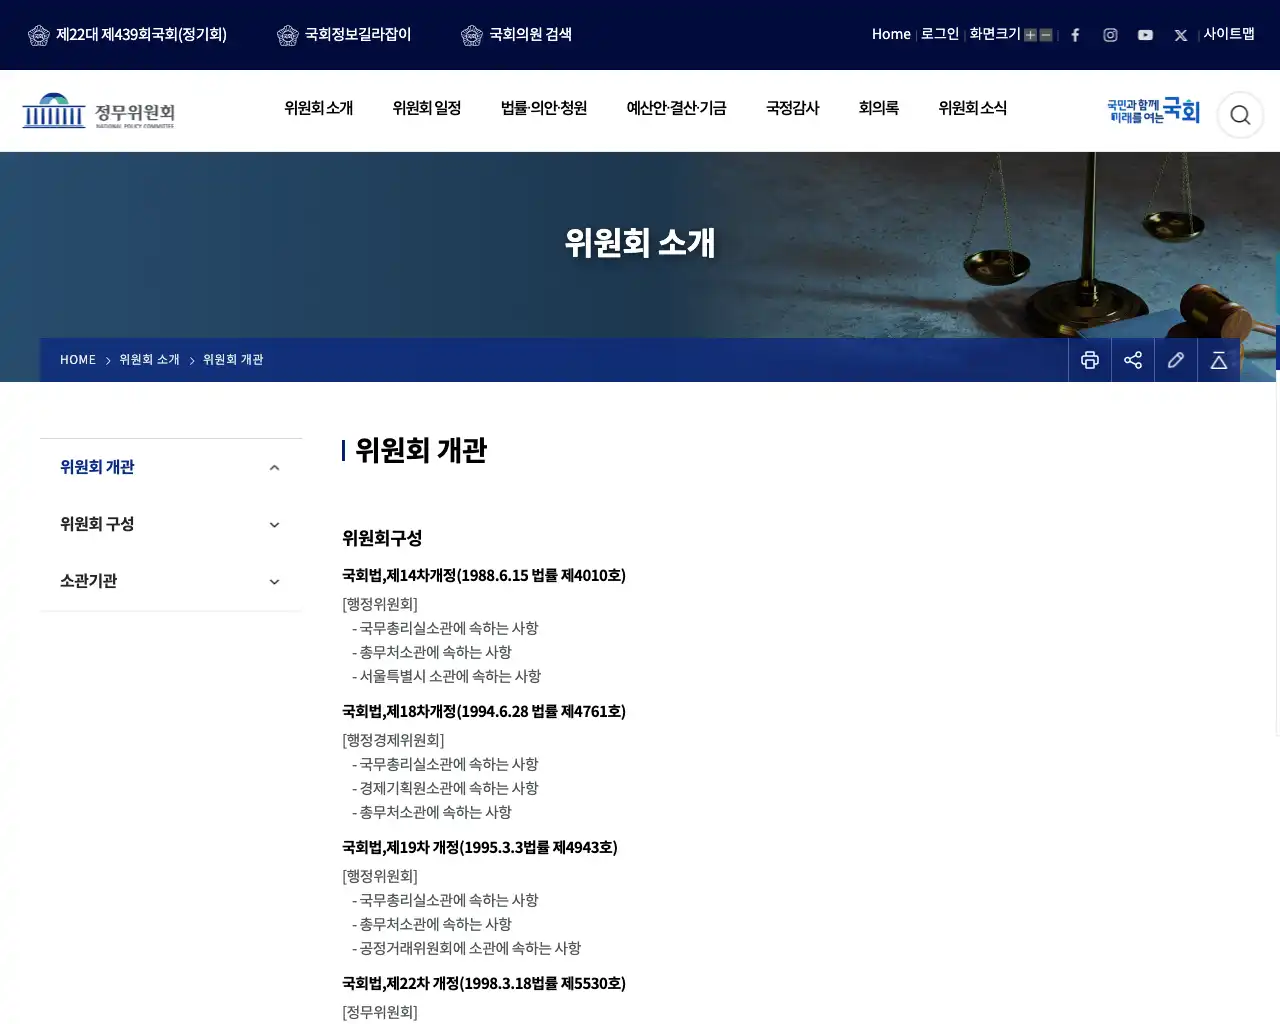Decrease screen size with minus icon

pyautogui.click(x=1046, y=35)
